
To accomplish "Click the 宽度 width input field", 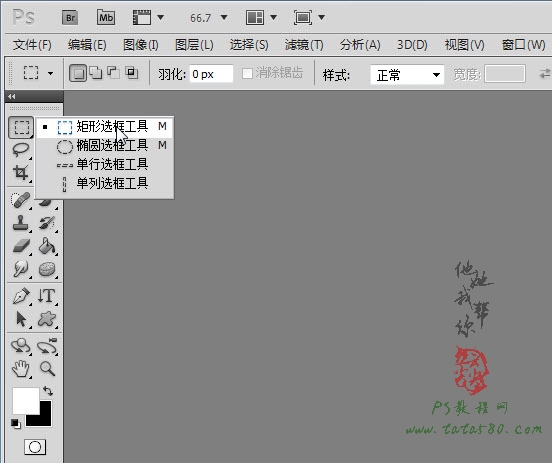I will [505, 74].
